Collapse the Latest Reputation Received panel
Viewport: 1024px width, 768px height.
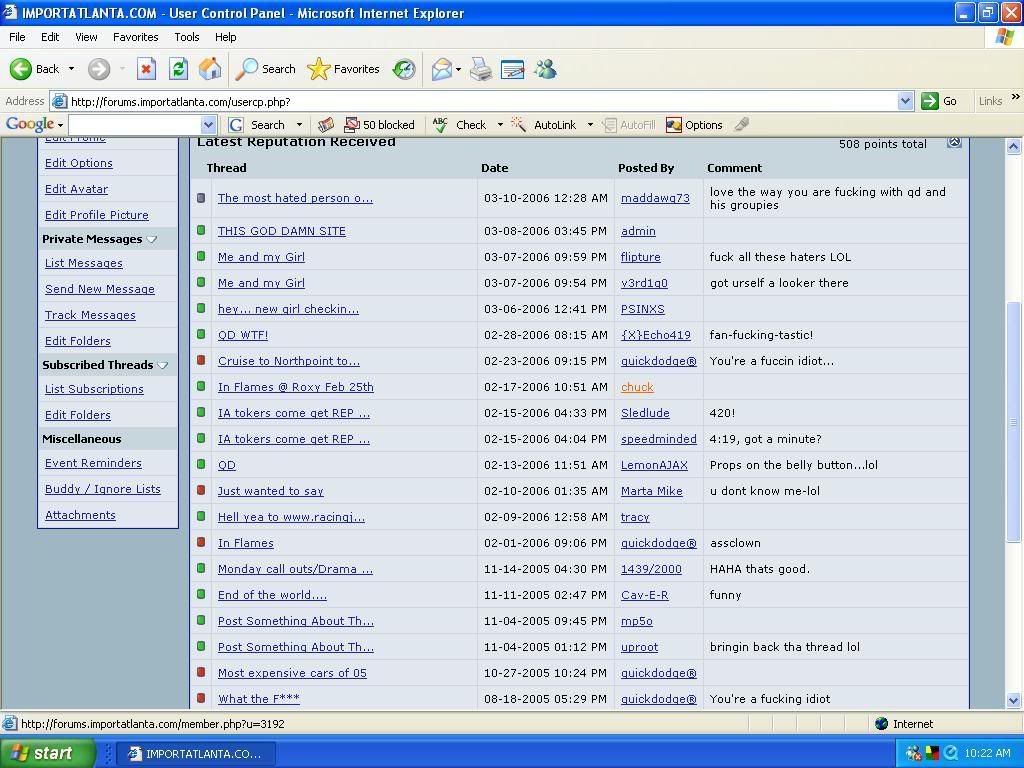tap(953, 142)
